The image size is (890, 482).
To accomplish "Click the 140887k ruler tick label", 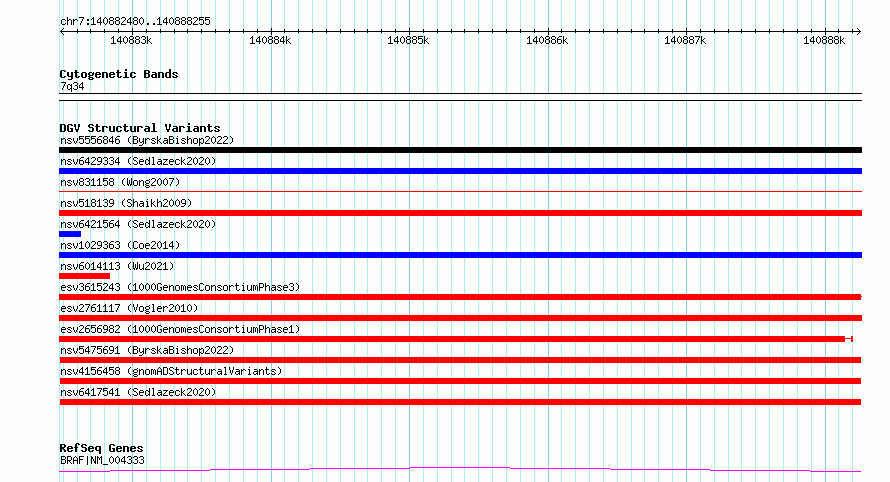I will pyautogui.click(x=685, y=40).
